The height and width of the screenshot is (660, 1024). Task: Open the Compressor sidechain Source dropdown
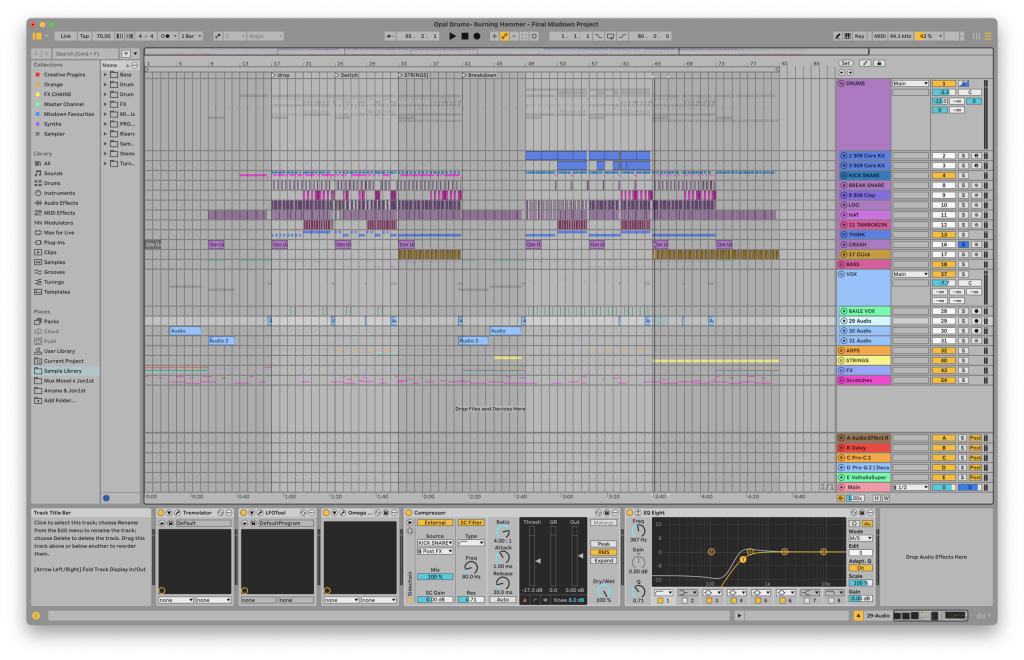pyautogui.click(x=435, y=543)
